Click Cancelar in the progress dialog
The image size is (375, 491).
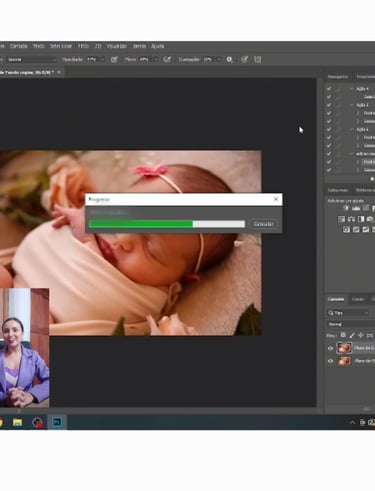coord(263,224)
